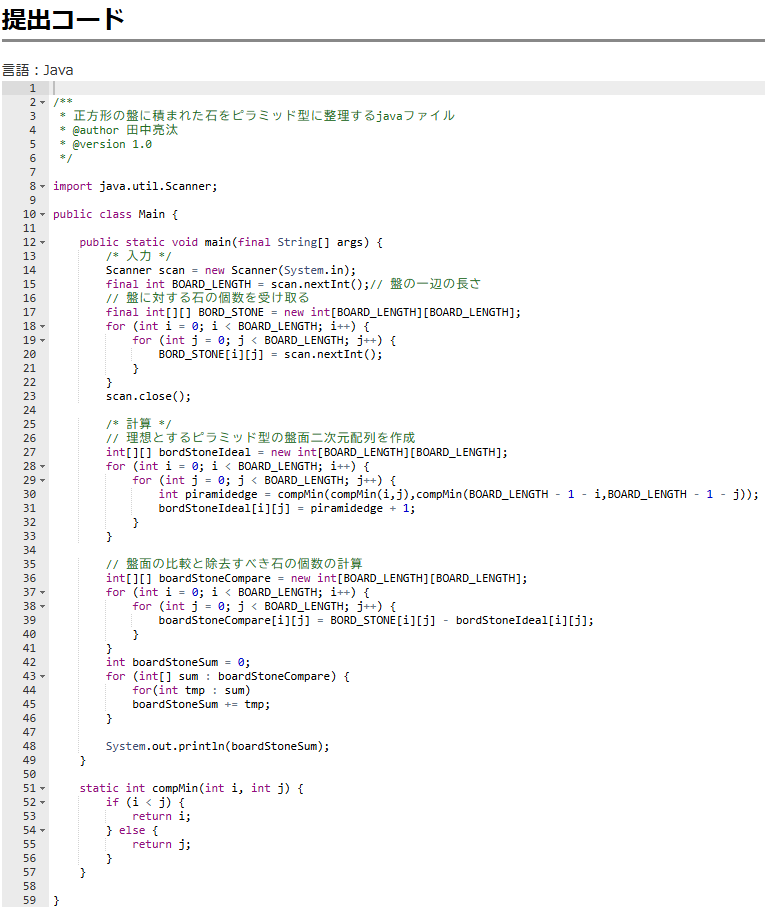Click the 提出コード heading
The image size is (765, 911).
coord(64,18)
